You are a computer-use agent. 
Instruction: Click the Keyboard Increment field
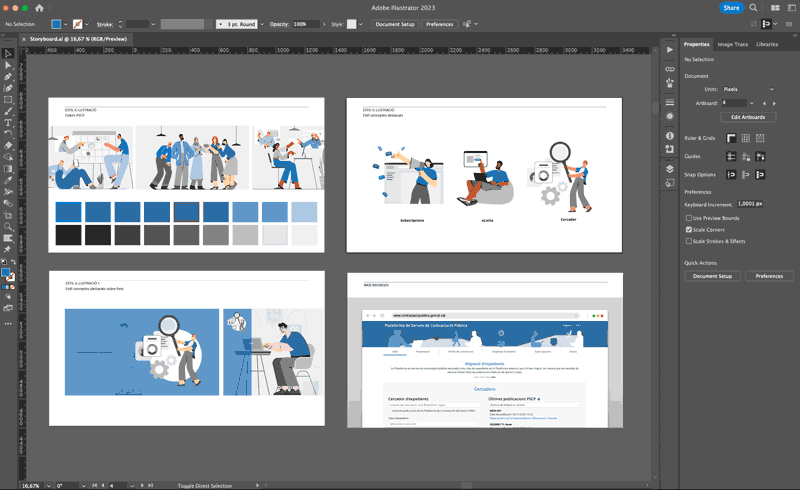[x=750, y=204]
